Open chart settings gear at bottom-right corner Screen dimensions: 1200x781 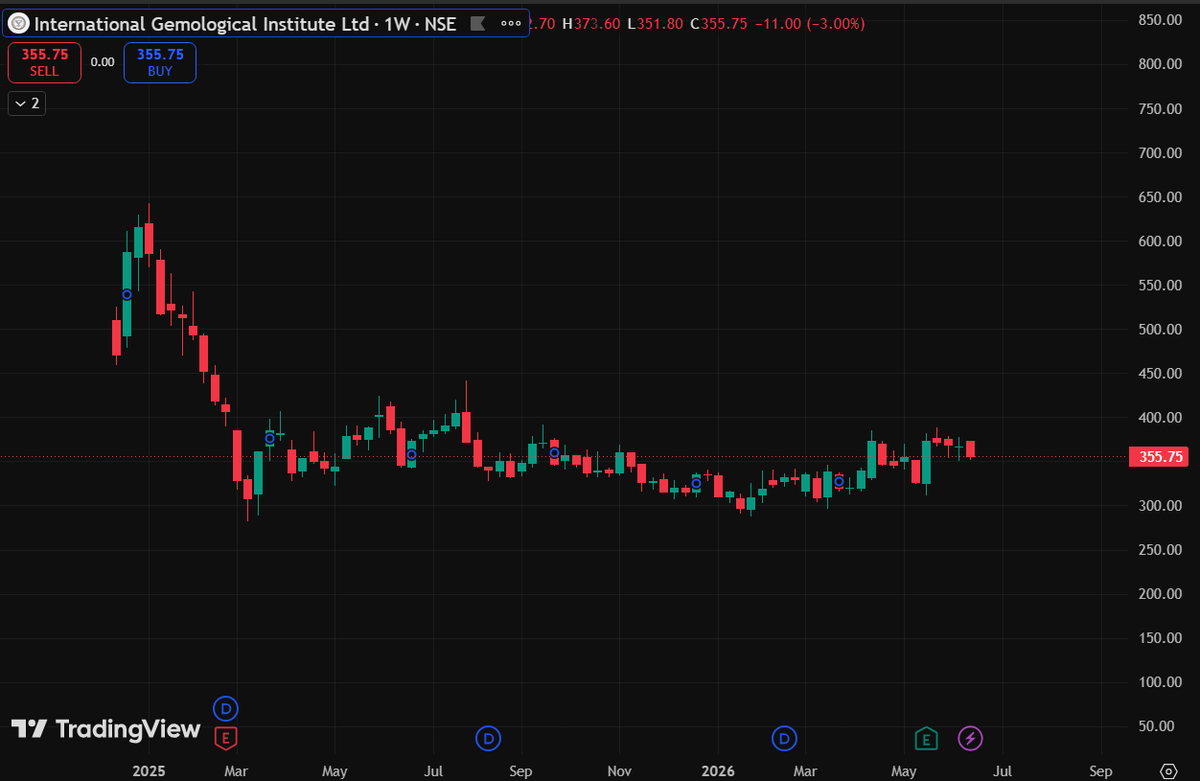pyautogui.click(x=1167, y=770)
